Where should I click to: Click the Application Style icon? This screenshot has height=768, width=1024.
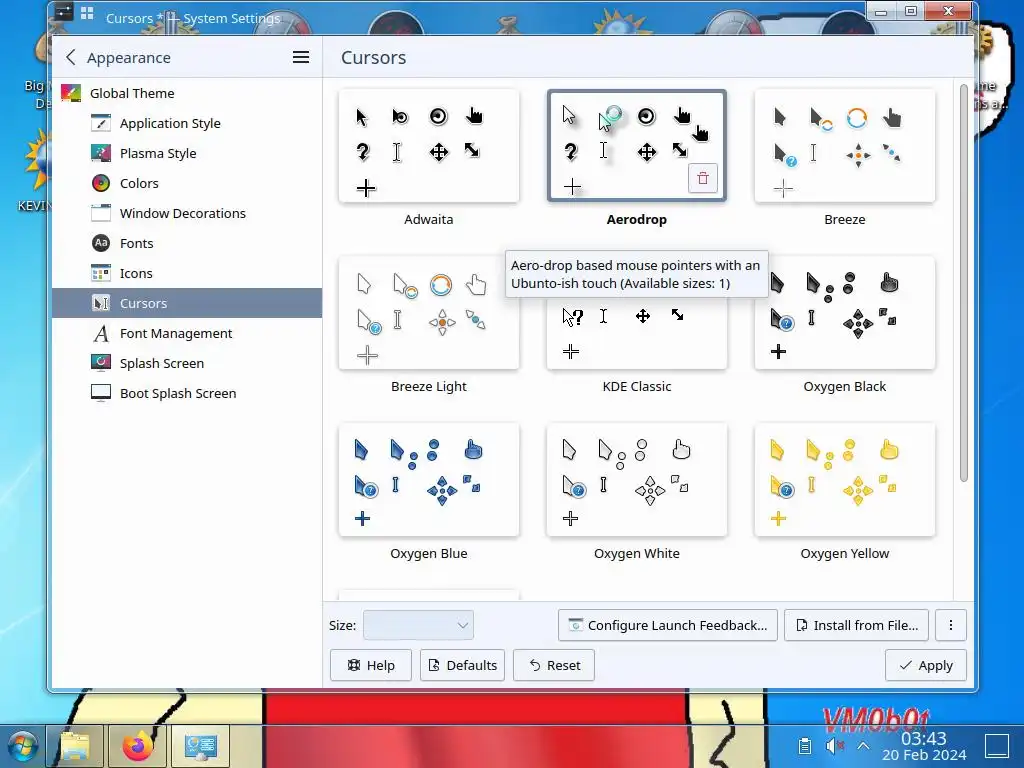101,123
